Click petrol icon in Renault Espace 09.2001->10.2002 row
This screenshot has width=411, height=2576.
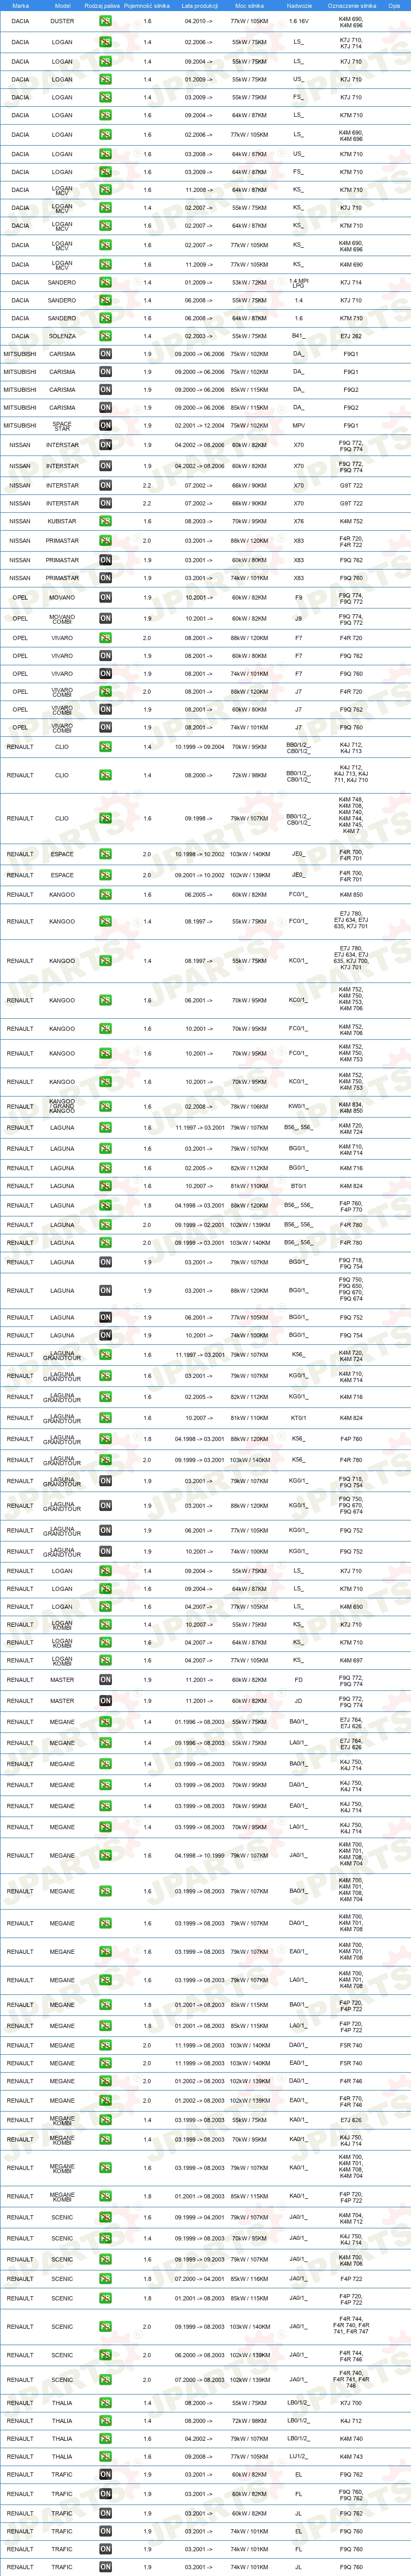point(105,875)
